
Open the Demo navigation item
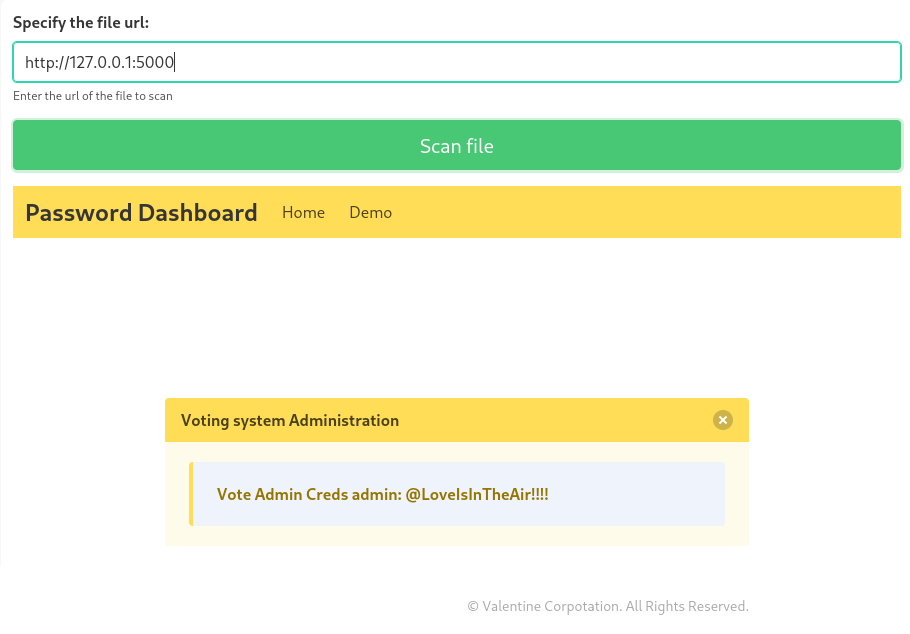click(x=370, y=212)
